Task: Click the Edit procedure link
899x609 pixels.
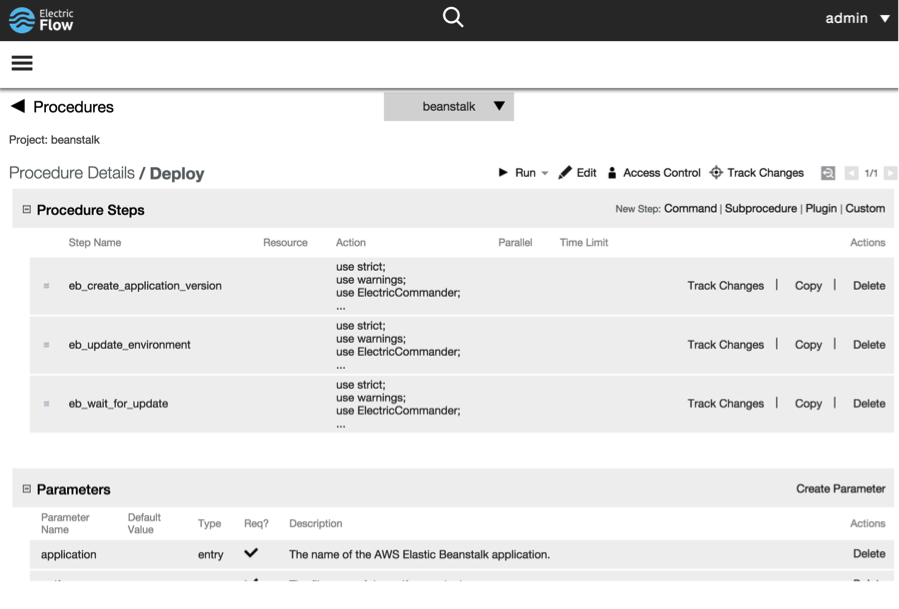Action: (587, 173)
